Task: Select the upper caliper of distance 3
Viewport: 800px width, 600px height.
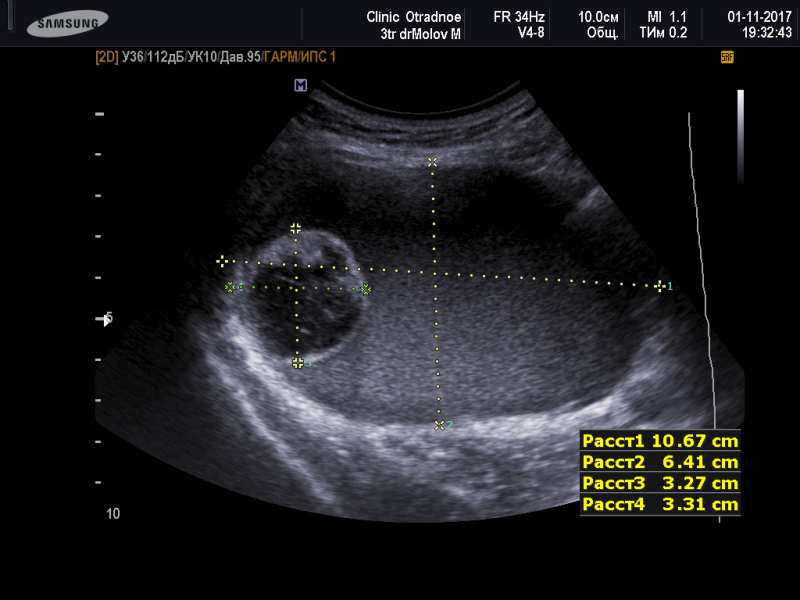Action: point(295,228)
